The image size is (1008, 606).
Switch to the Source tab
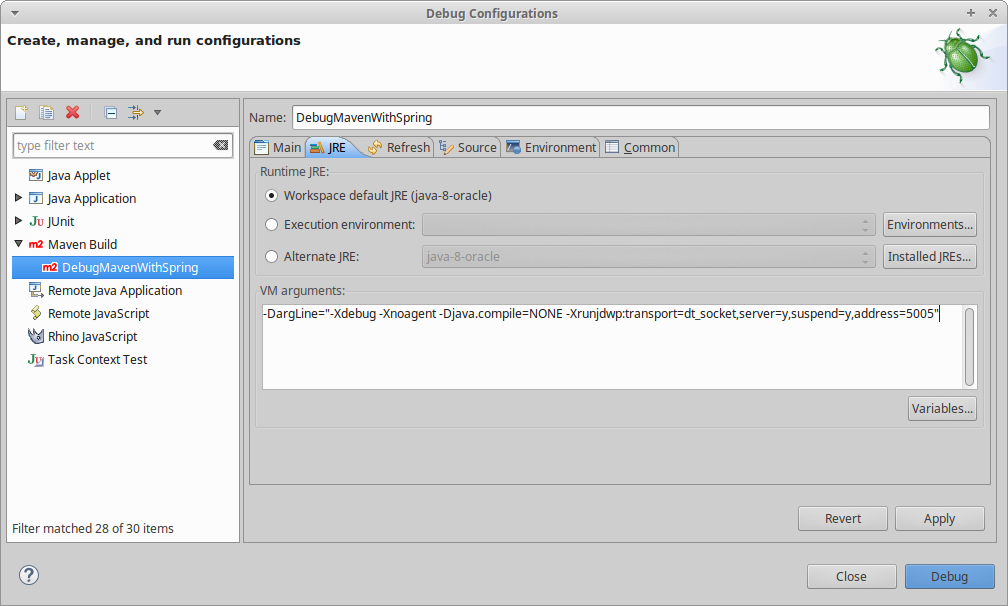click(468, 148)
